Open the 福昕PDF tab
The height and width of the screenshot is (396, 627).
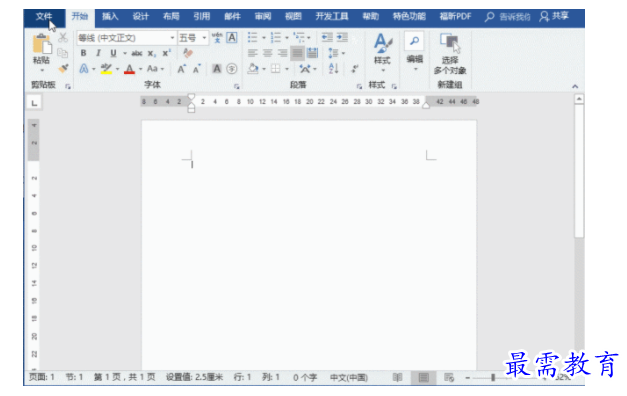[x=455, y=17]
